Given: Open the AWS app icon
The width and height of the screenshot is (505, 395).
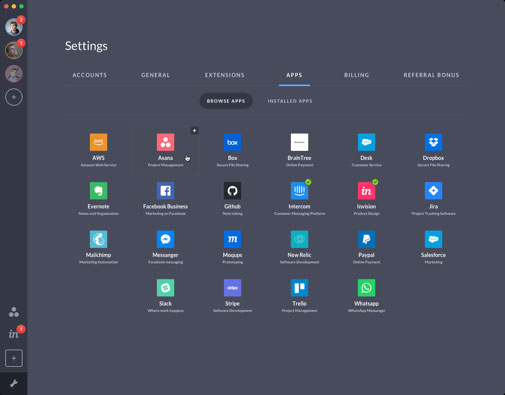Looking at the screenshot, I should coord(98,142).
